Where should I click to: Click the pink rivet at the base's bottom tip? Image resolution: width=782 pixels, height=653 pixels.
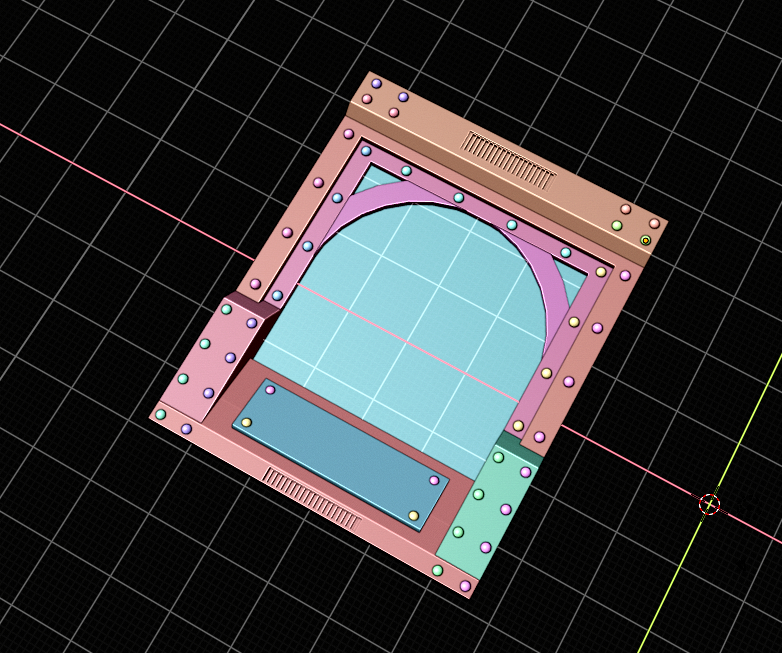(x=465, y=586)
